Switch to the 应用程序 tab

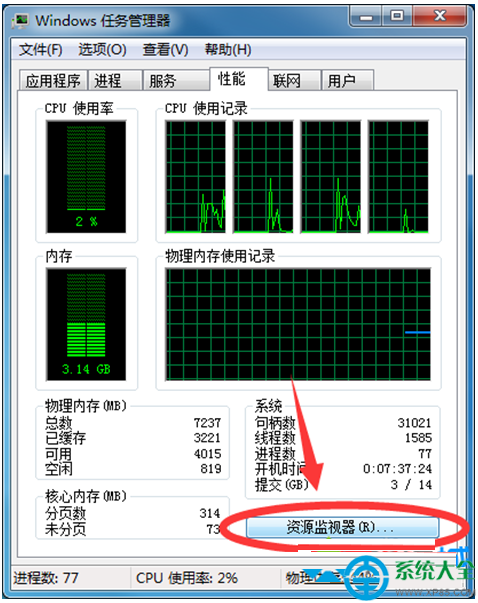tap(53, 81)
